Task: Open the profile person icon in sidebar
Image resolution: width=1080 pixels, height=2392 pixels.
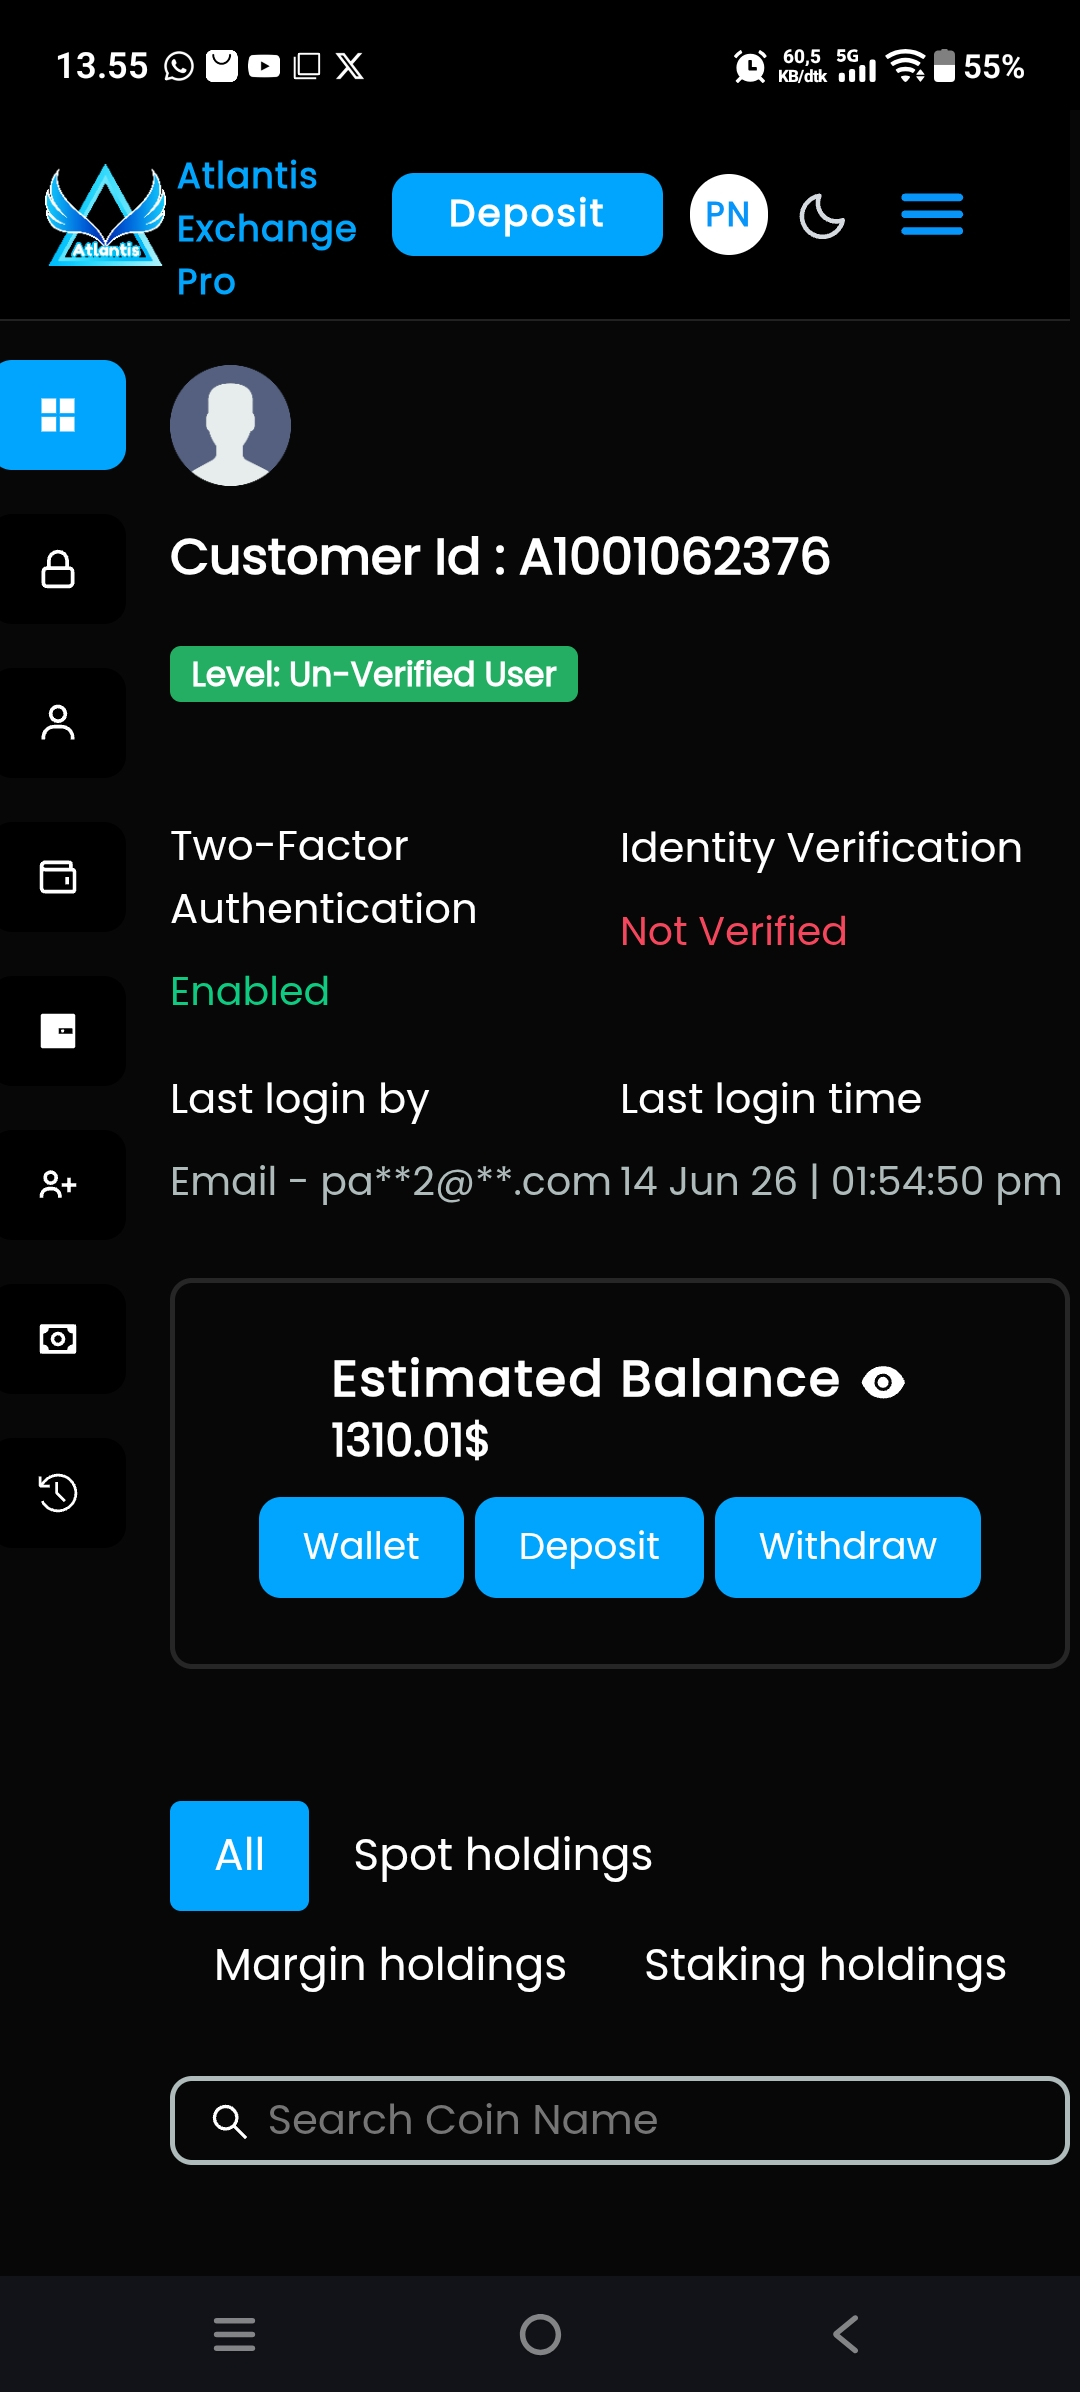Action: click(x=58, y=723)
